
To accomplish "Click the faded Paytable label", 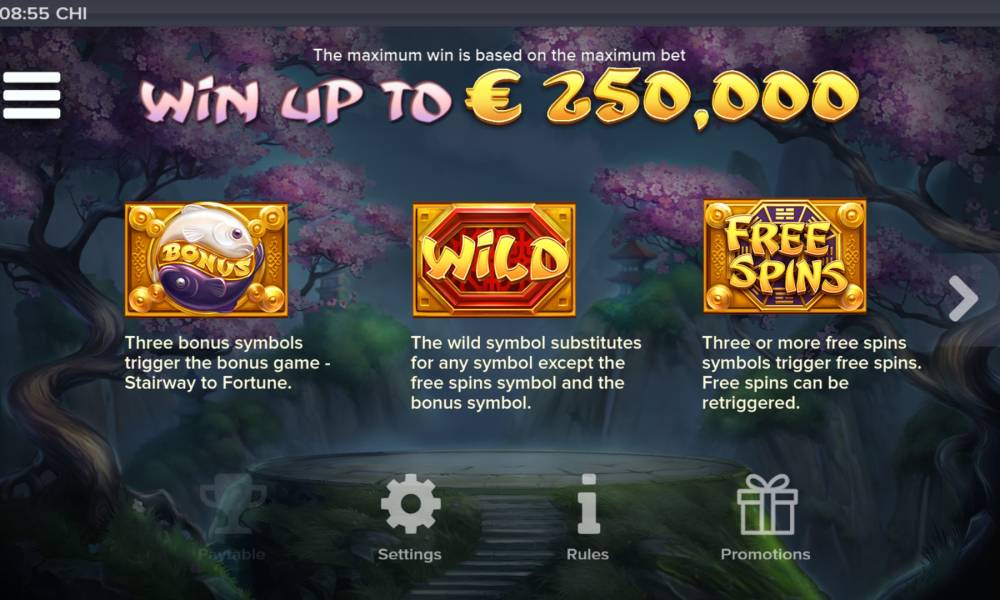I will pyautogui.click(x=232, y=554).
